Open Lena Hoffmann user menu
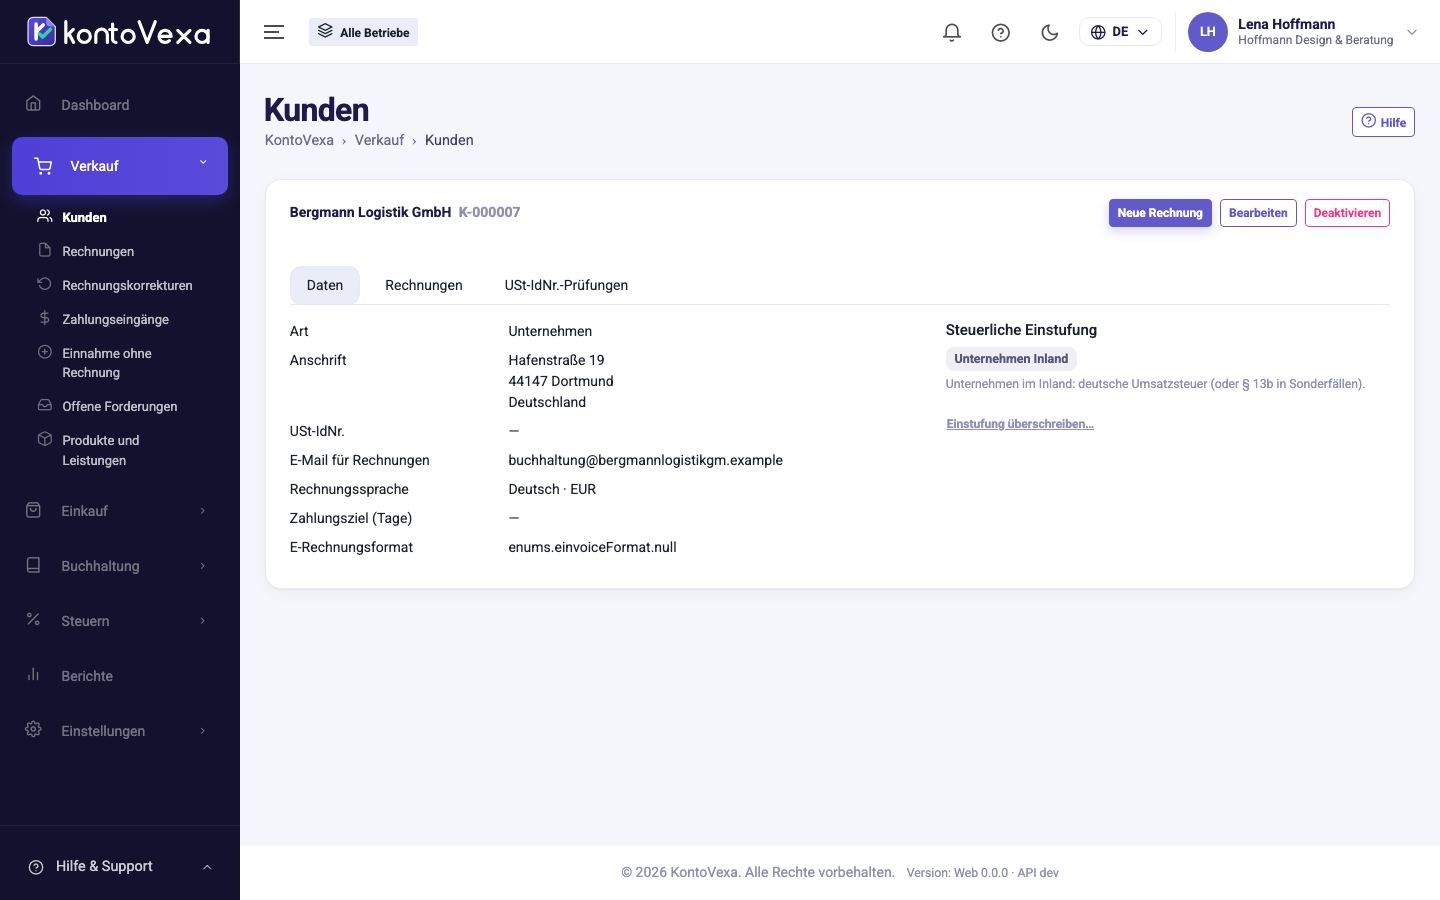 point(1303,32)
